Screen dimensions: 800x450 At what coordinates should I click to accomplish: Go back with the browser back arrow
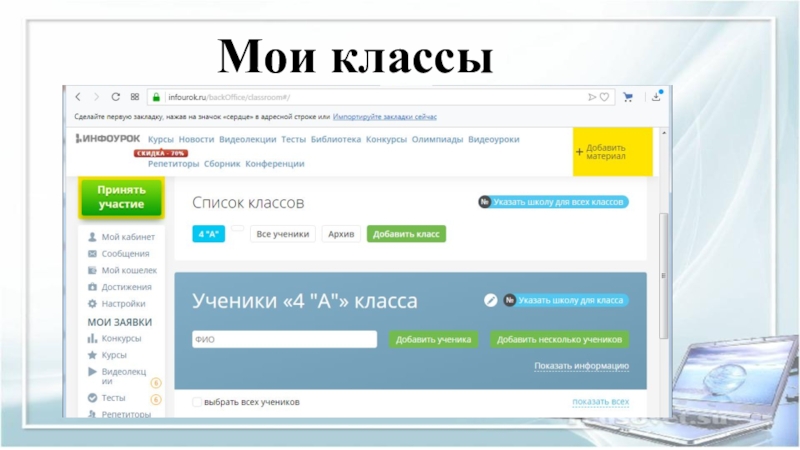coord(78,97)
